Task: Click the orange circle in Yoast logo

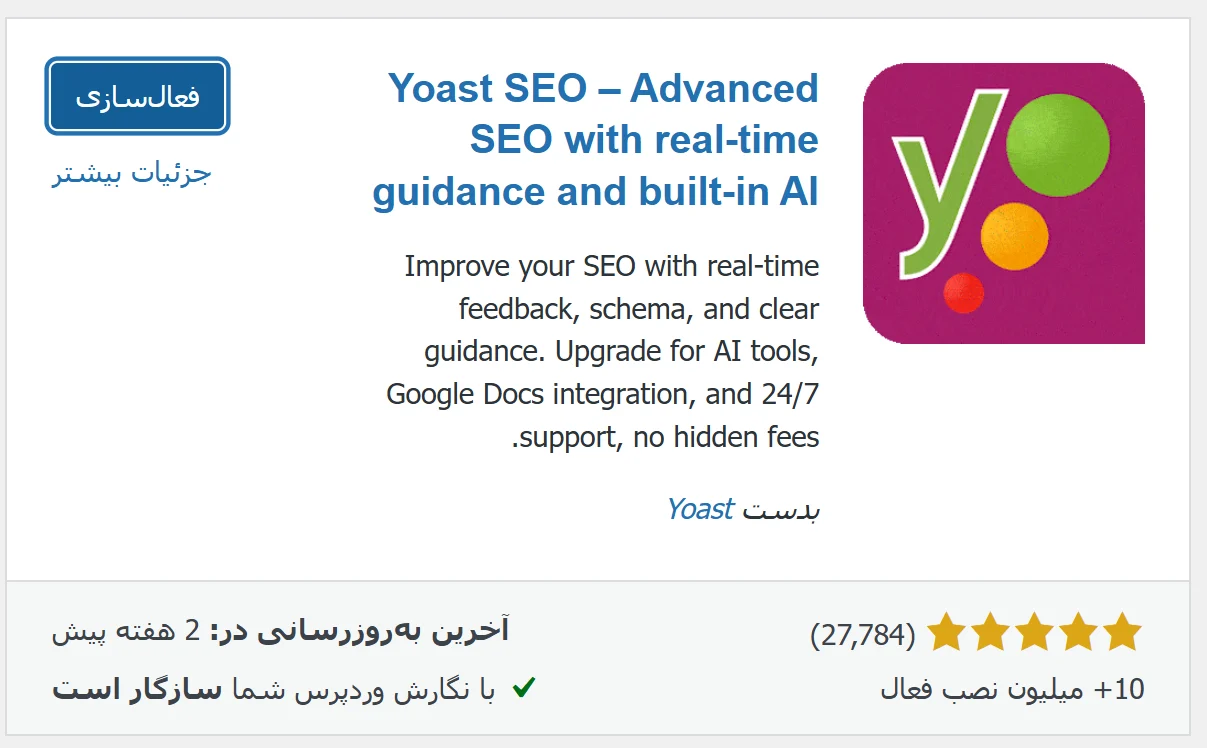Action: click(1014, 237)
